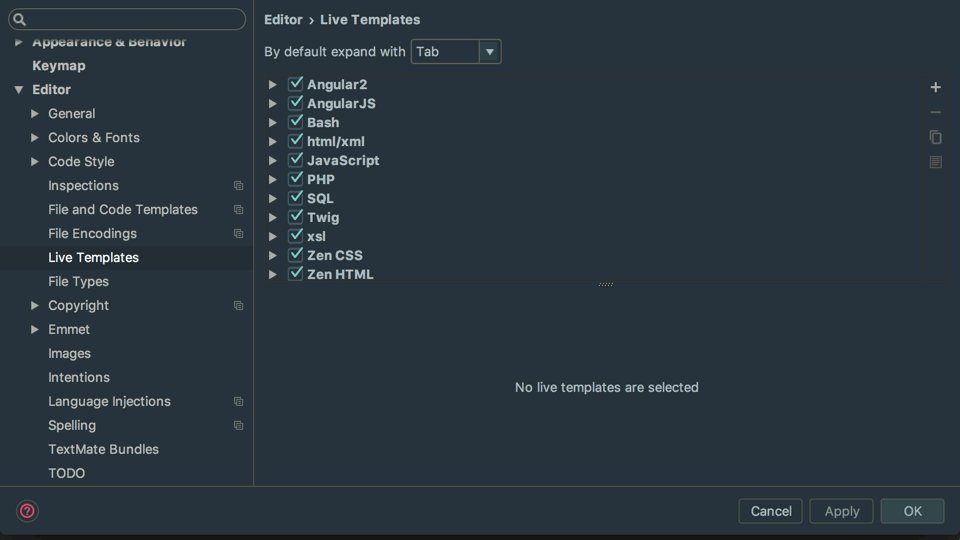Click the duplicate template copy icon

click(x=935, y=137)
